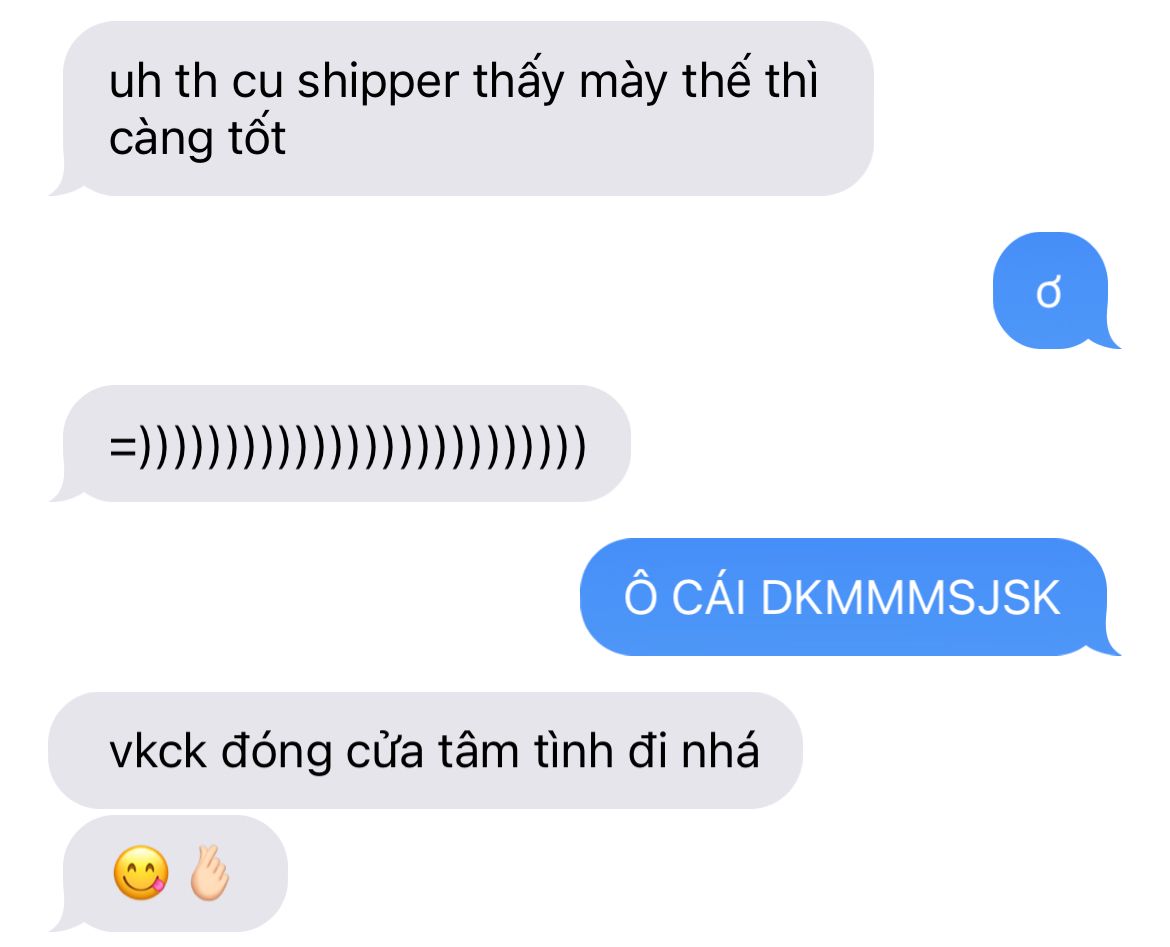Click the words 'càng tốt' in first message
The width and height of the screenshot is (1170, 947).
coord(198,139)
